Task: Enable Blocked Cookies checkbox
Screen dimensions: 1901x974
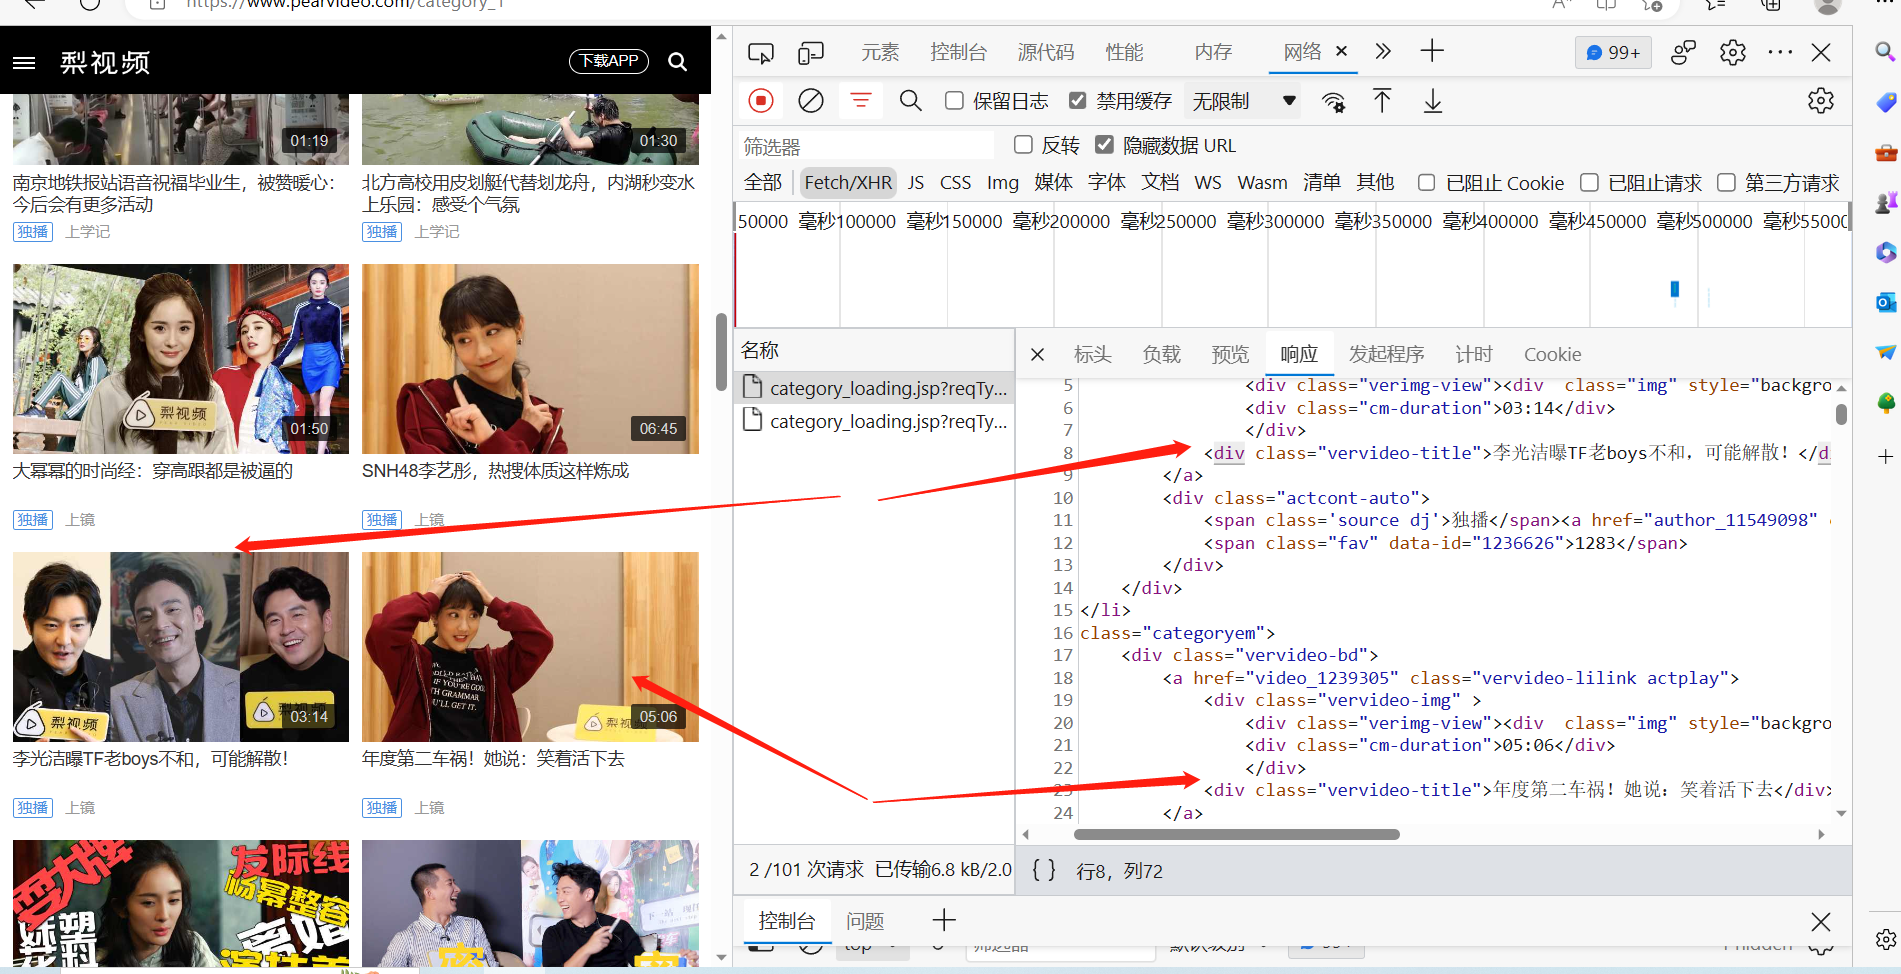Action: [x=1427, y=182]
